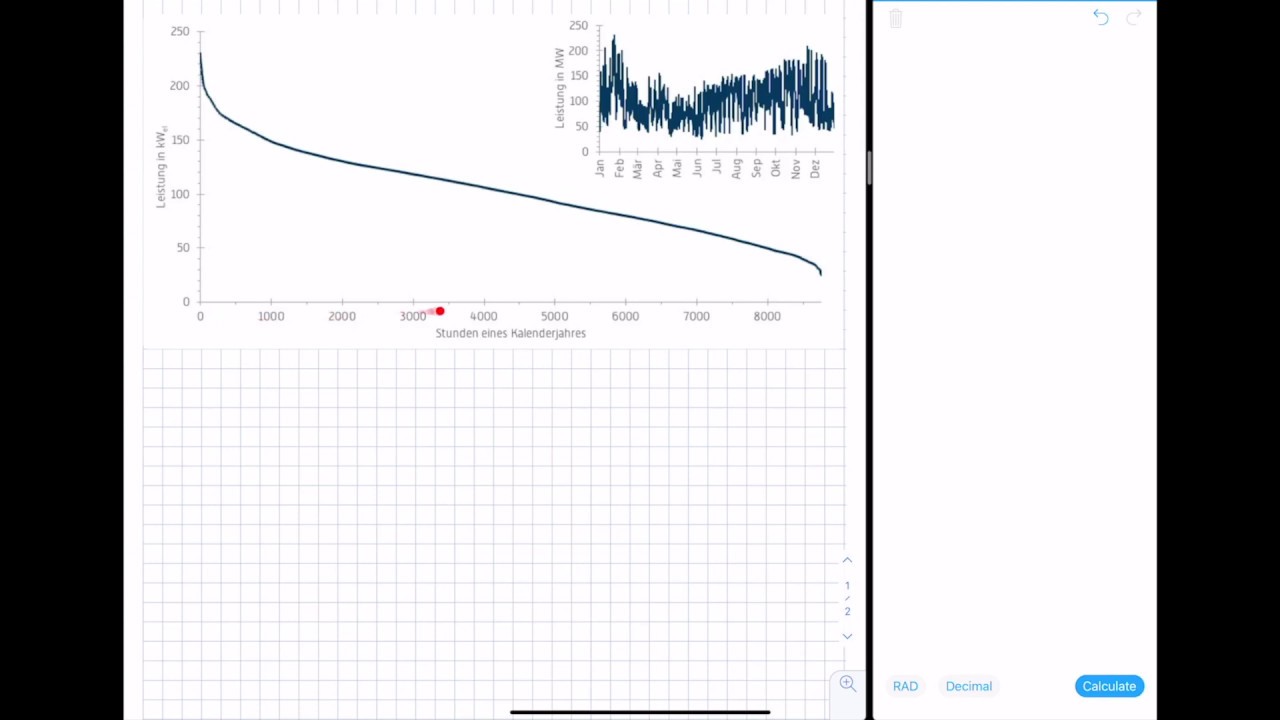
Task: Click the main chart y-axis tick "200"
Action: click(179, 86)
